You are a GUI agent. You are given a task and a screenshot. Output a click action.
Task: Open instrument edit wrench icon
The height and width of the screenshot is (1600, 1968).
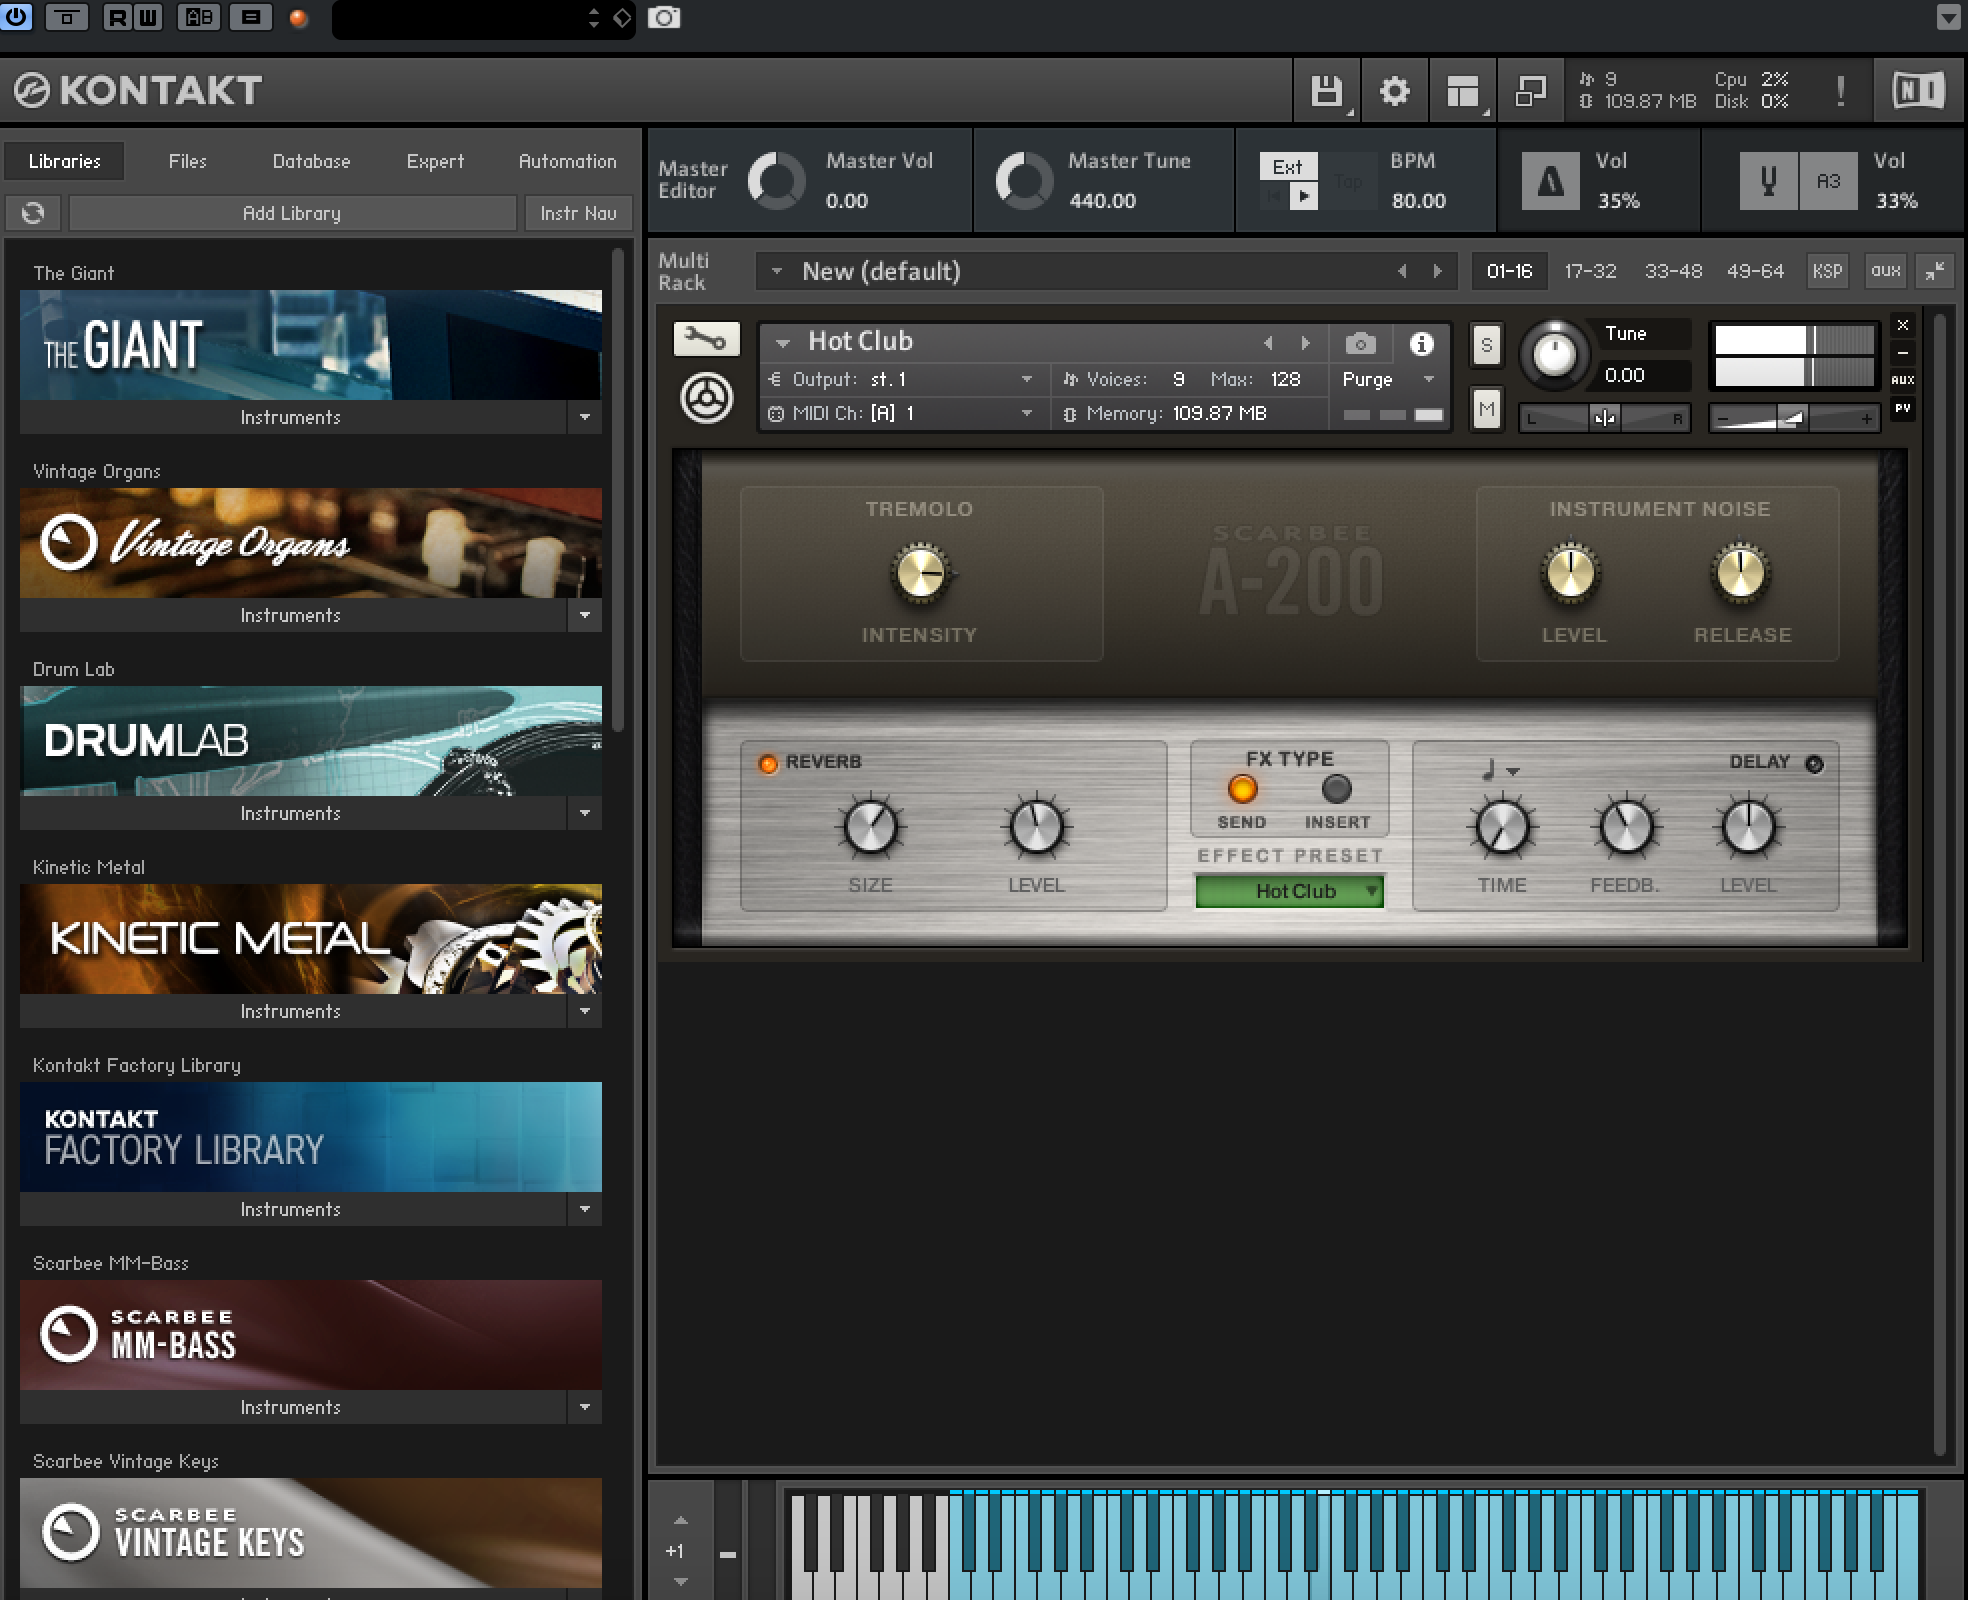coord(706,340)
